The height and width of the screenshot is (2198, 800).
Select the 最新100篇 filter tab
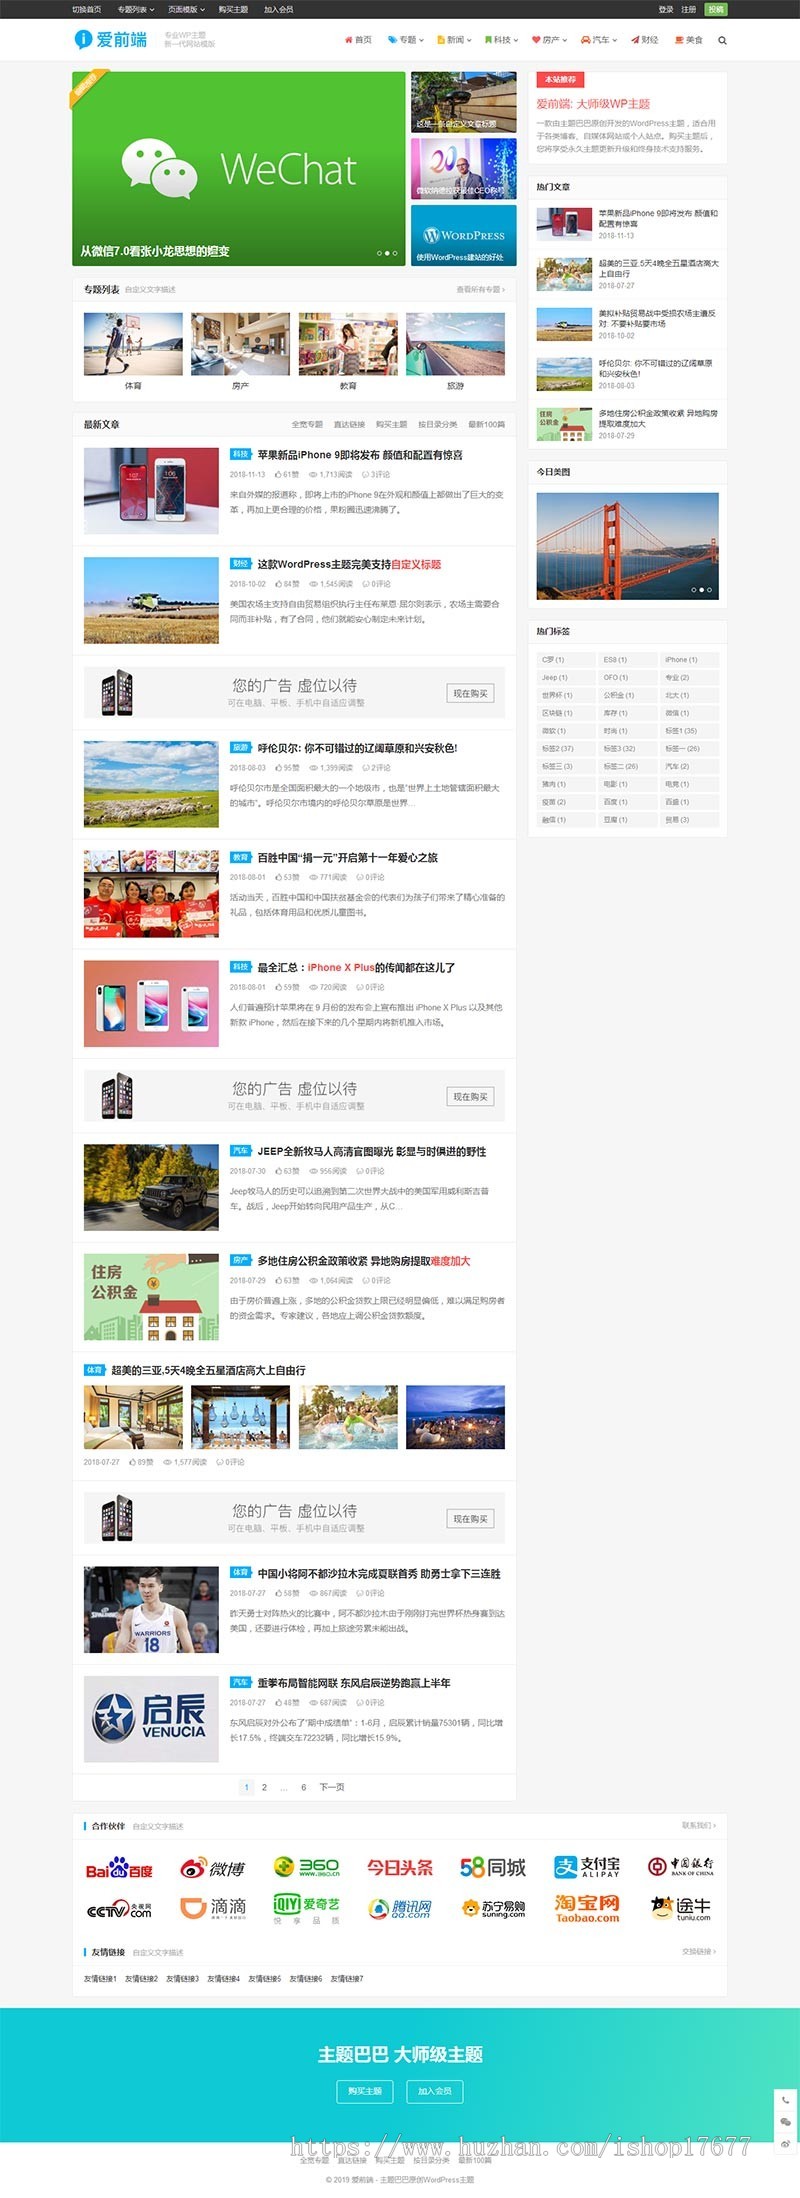click(x=486, y=425)
